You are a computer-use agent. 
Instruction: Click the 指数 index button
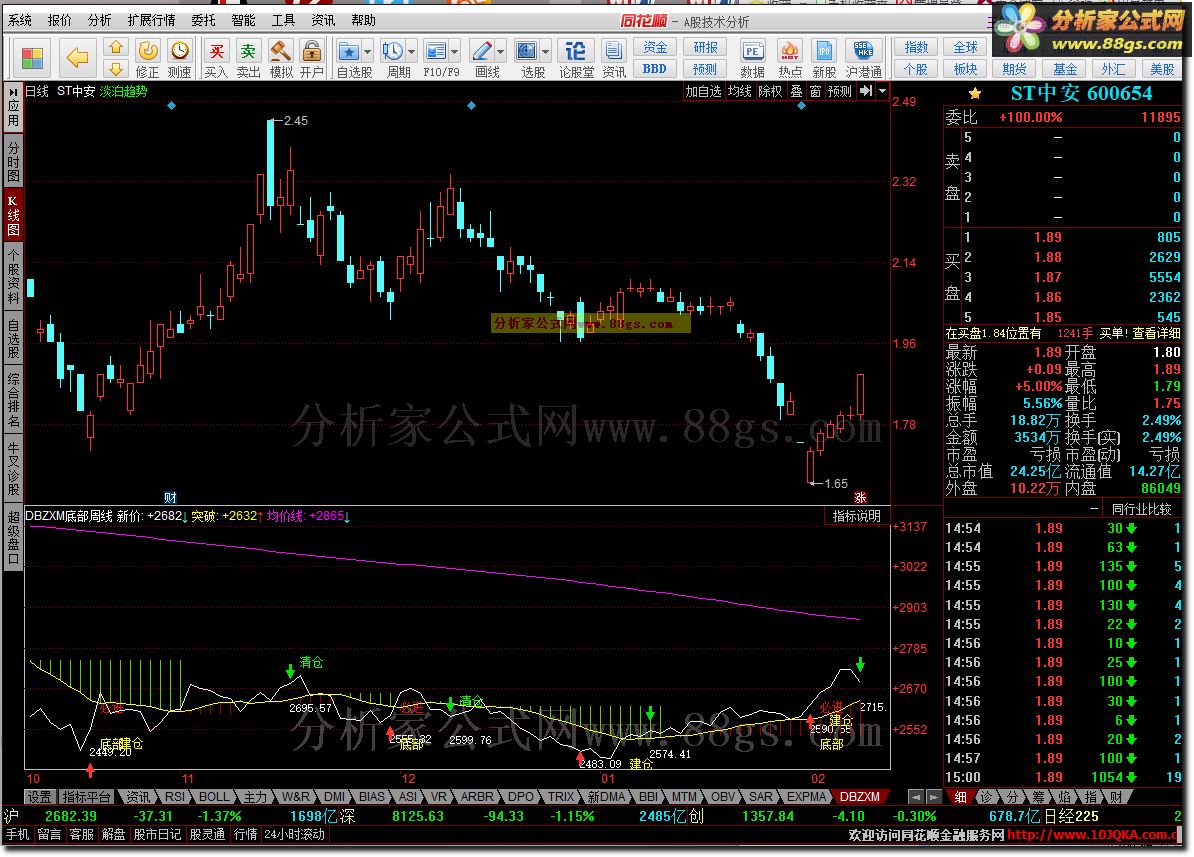[916, 47]
